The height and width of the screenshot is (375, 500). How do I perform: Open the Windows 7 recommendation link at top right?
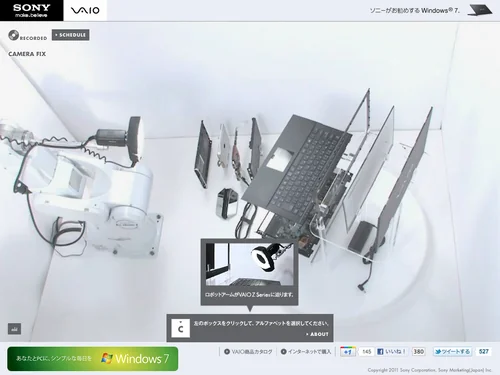415,11
